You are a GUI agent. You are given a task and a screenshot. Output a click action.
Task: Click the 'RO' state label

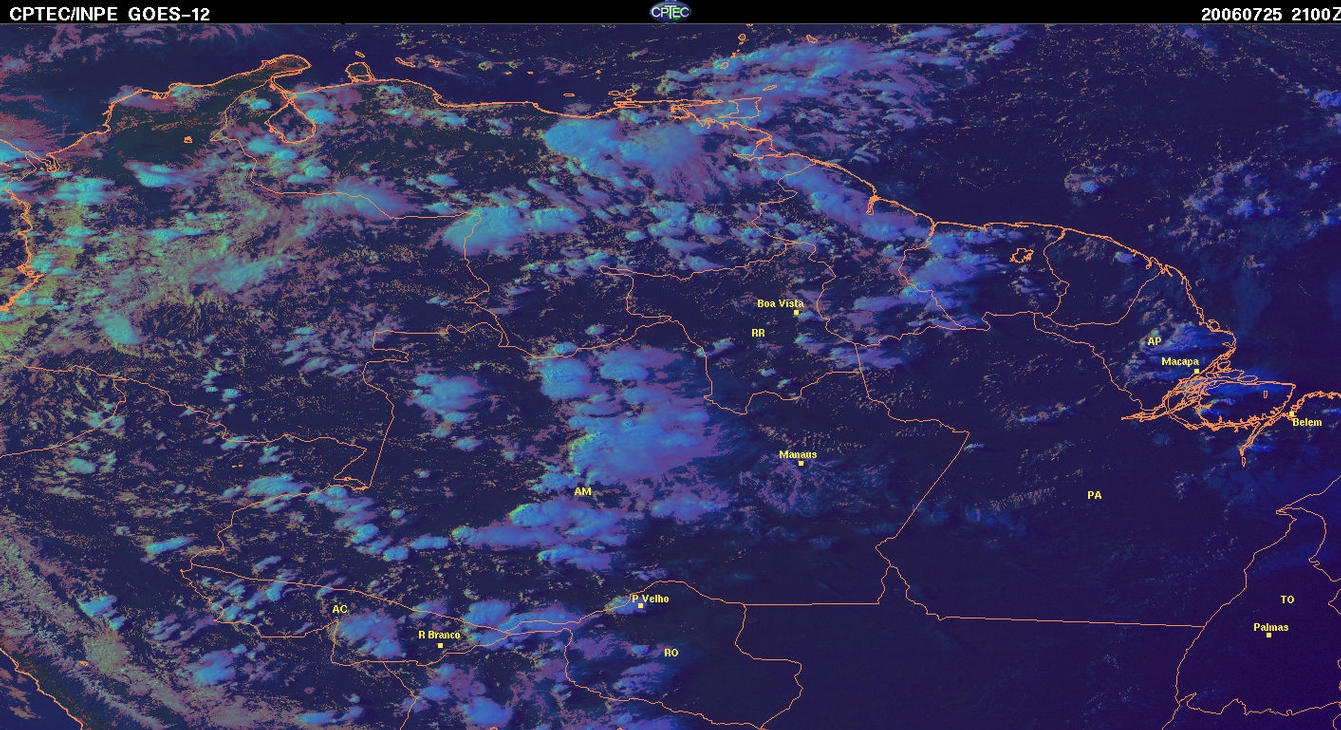coord(671,652)
